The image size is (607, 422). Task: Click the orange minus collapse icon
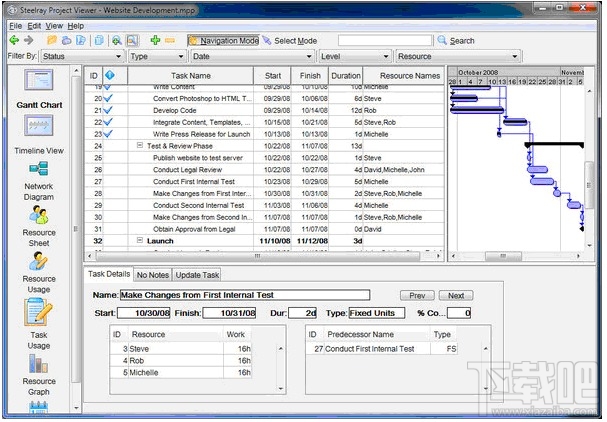170,40
